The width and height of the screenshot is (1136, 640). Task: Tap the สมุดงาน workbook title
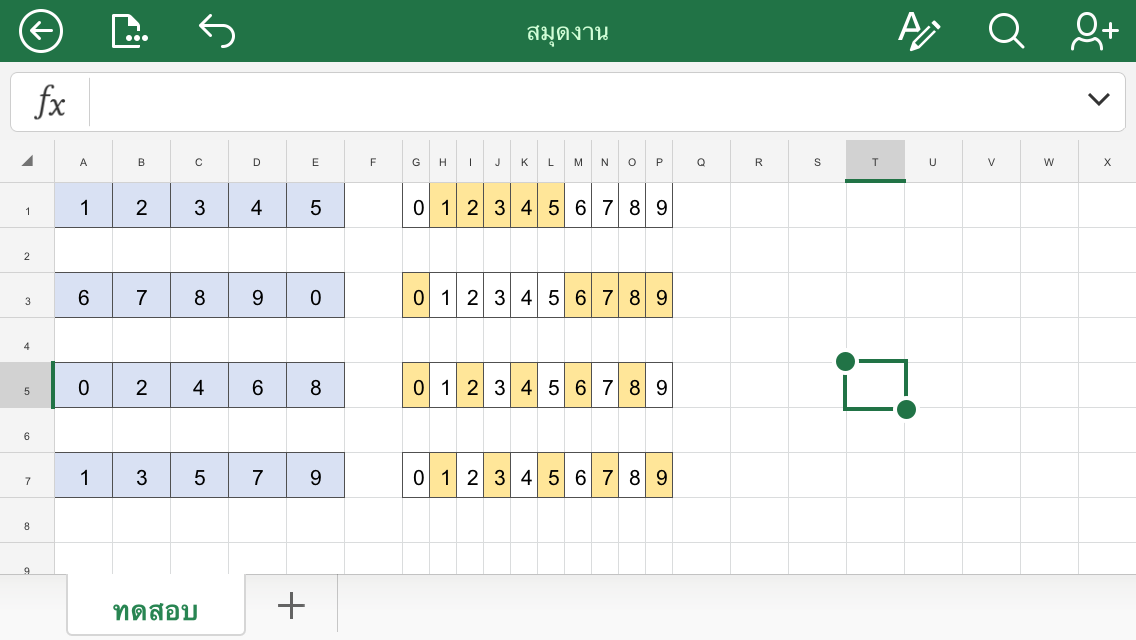(567, 32)
